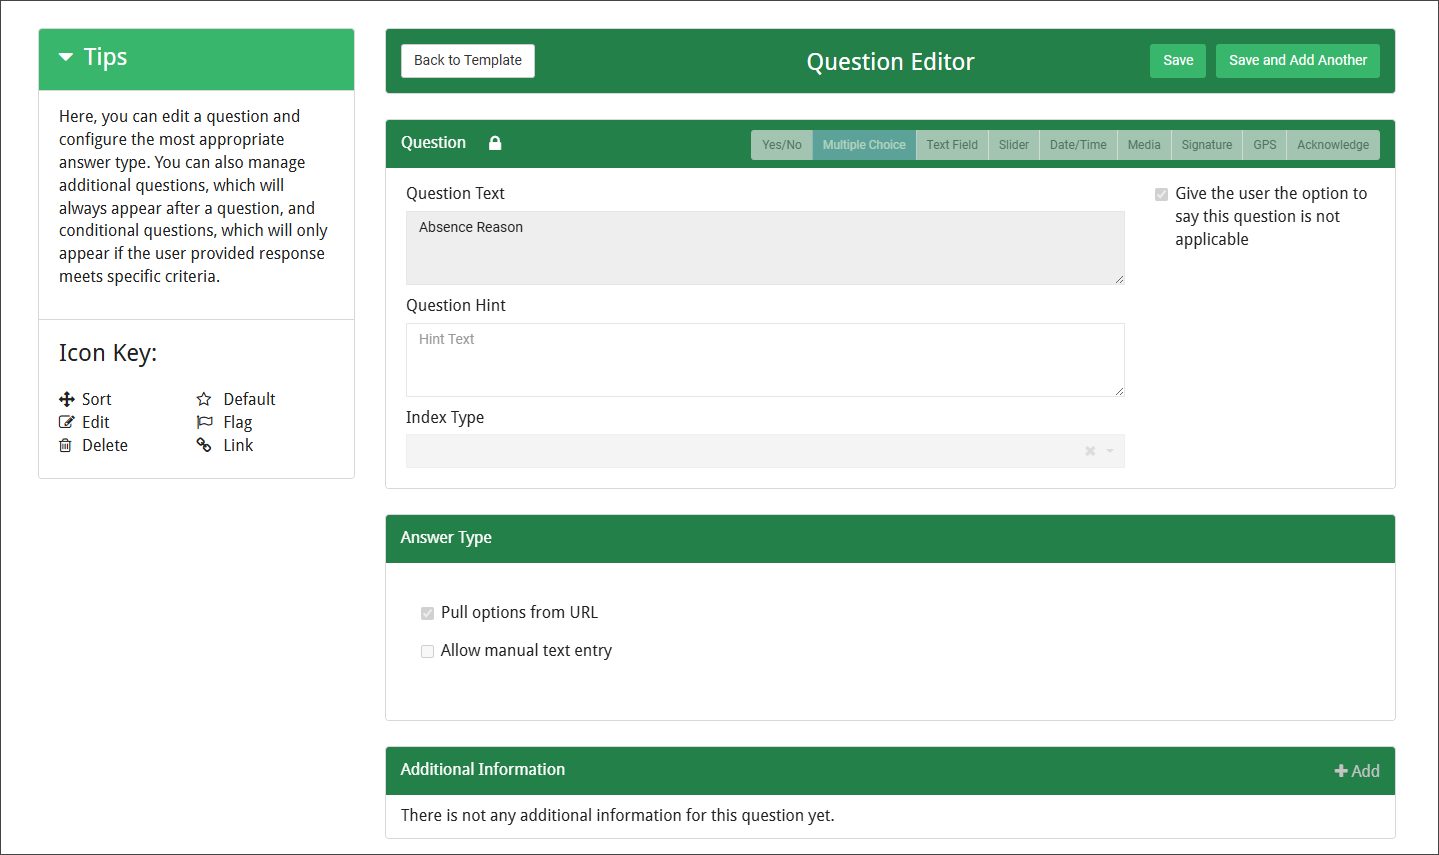This screenshot has height=855, width=1439.
Task: Click the Delete trash icon in the Icon Key
Action: pos(66,445)
